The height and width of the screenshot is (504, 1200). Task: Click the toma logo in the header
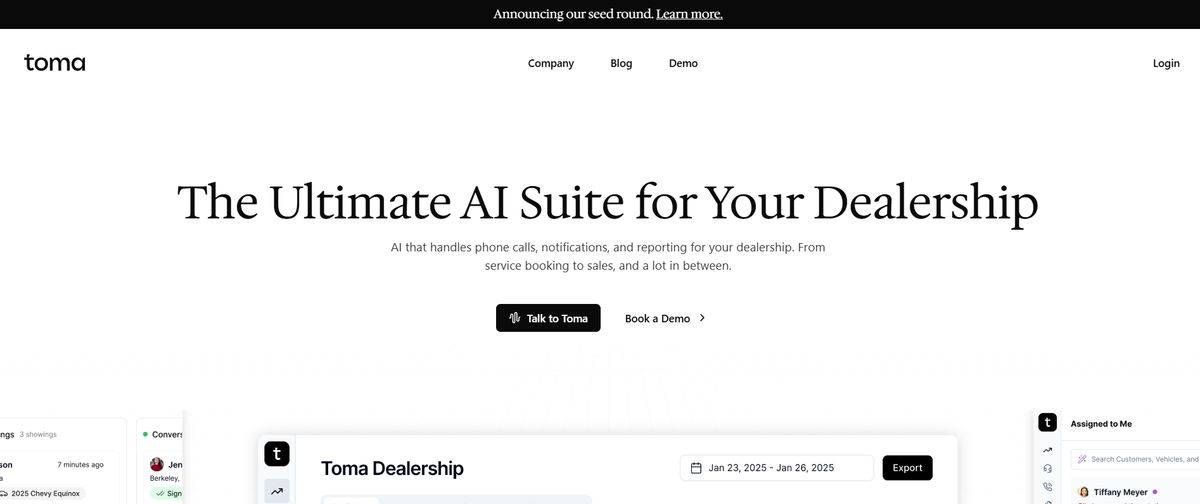pyautogui.click(x=55, y=63)
